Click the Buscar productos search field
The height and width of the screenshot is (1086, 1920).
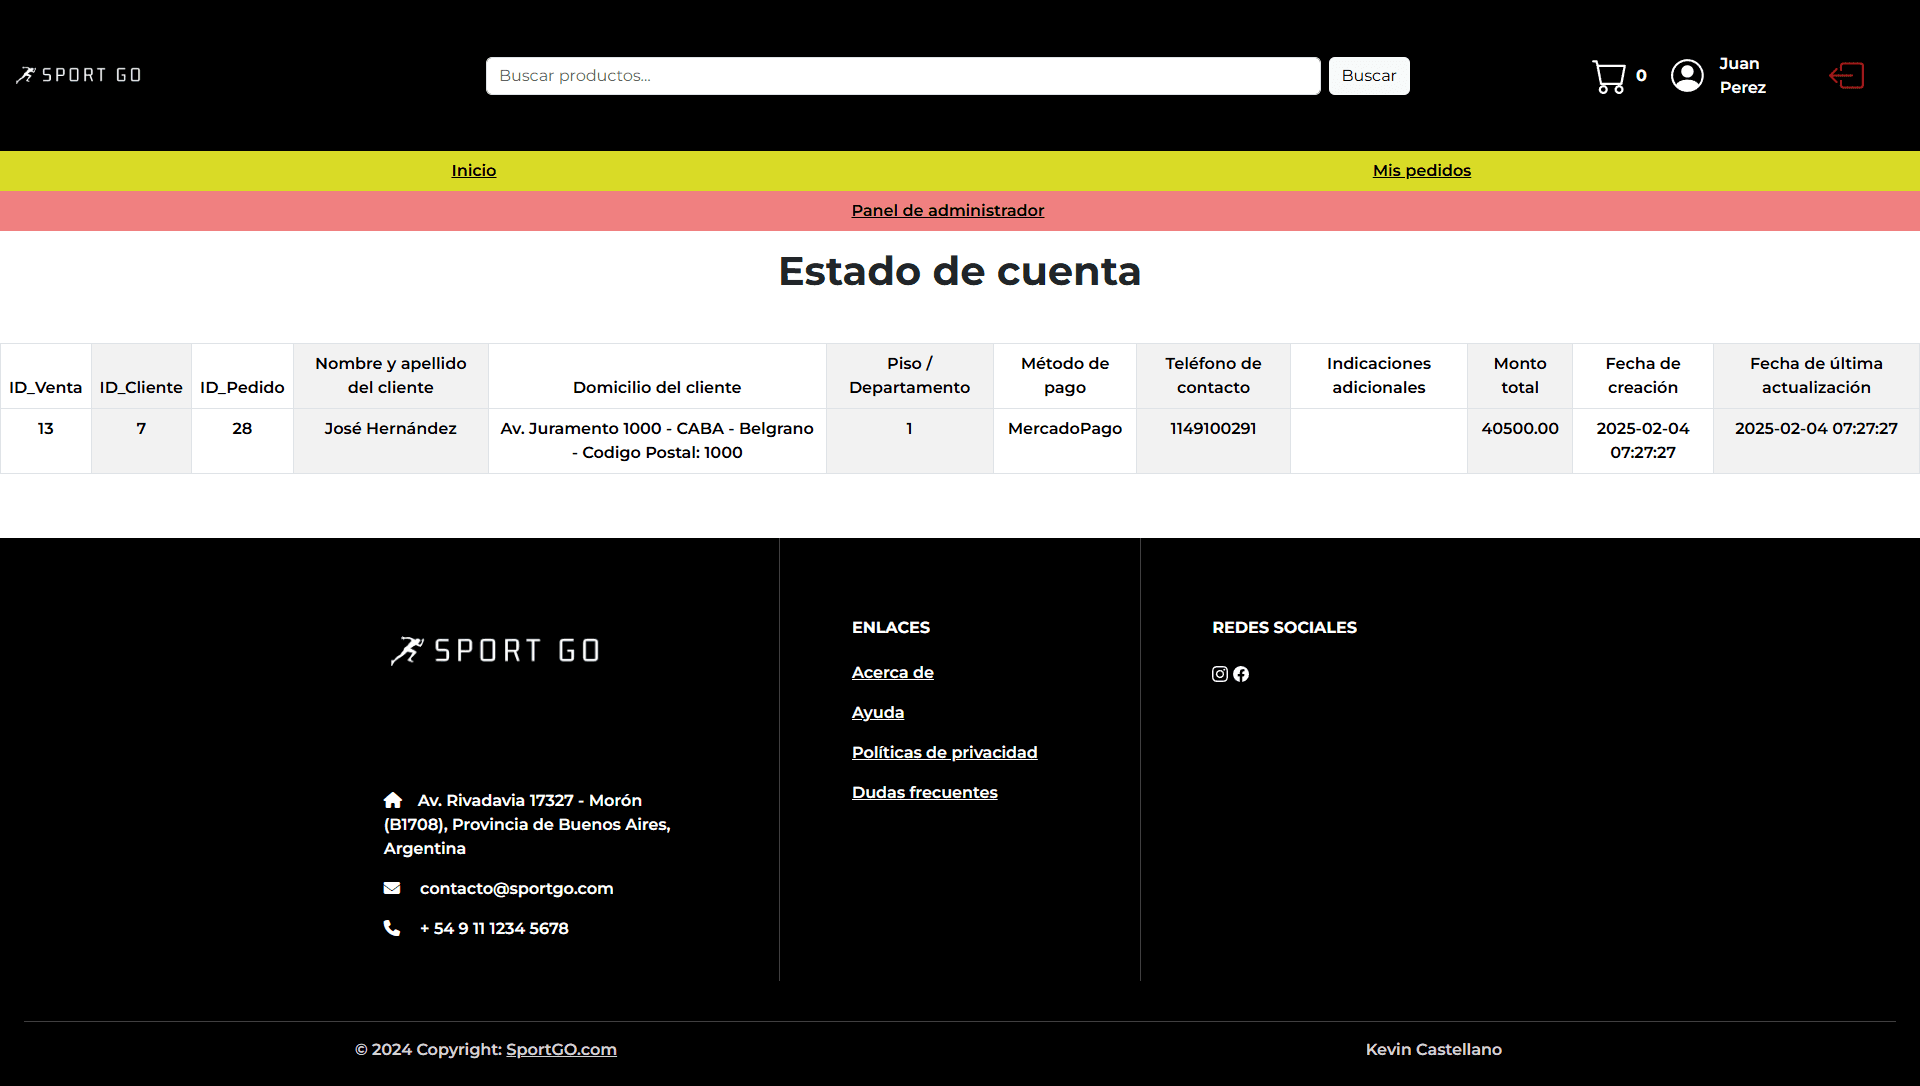point(901,75)
